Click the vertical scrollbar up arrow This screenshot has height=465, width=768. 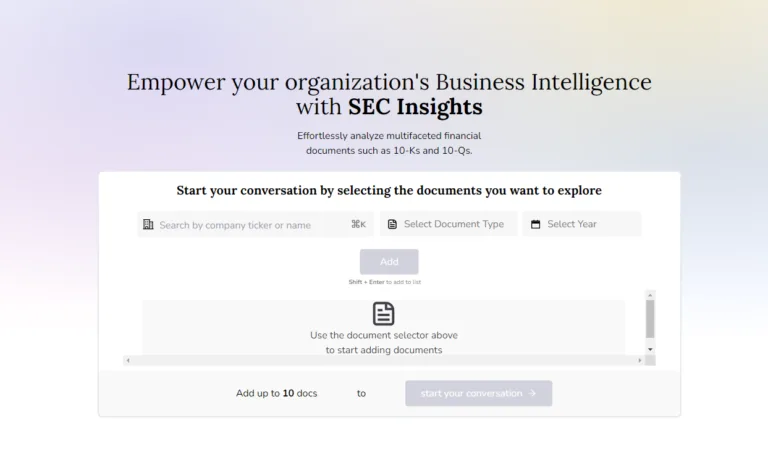(650, 295)
